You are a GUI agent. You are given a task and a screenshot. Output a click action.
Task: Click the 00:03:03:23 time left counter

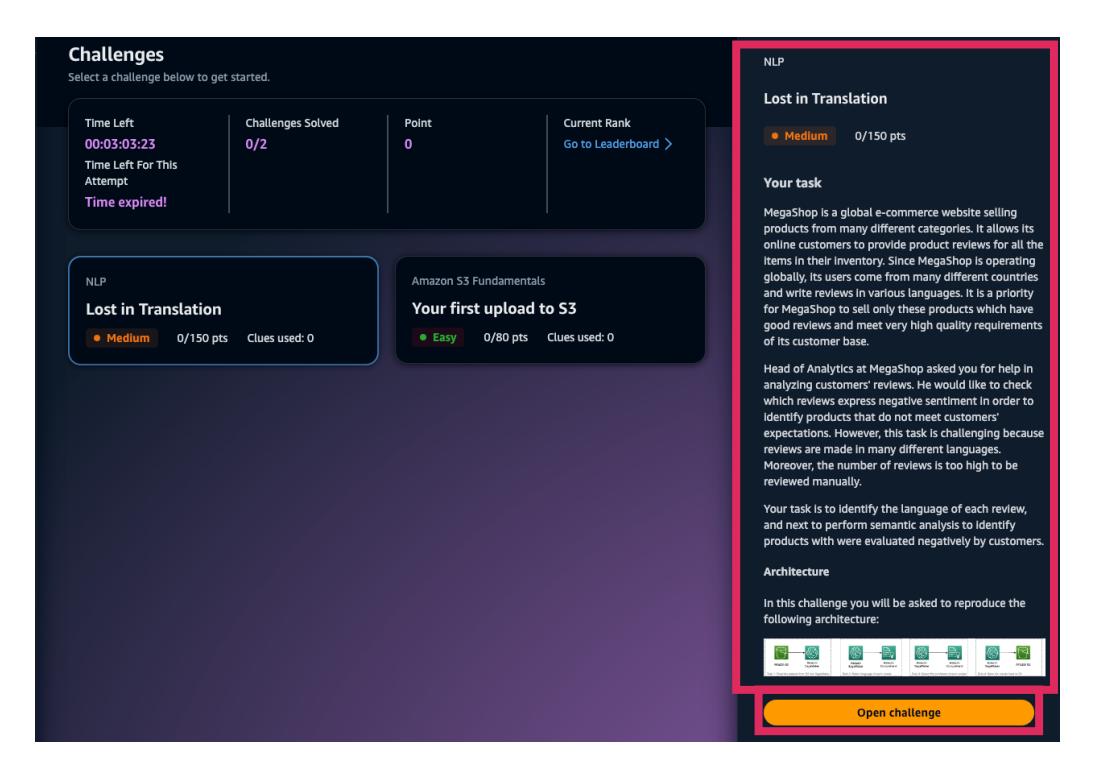[x=119, y=144]
